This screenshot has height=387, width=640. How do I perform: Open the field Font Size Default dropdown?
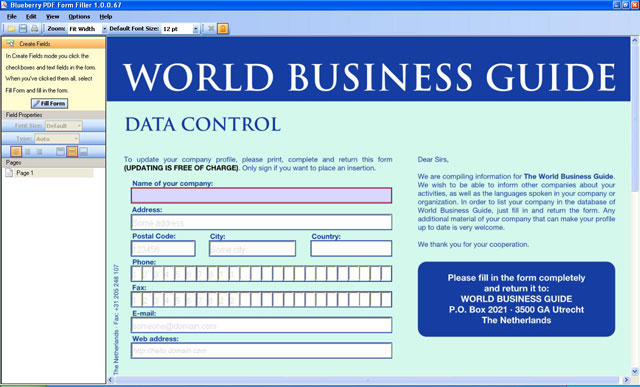(79, 126)
